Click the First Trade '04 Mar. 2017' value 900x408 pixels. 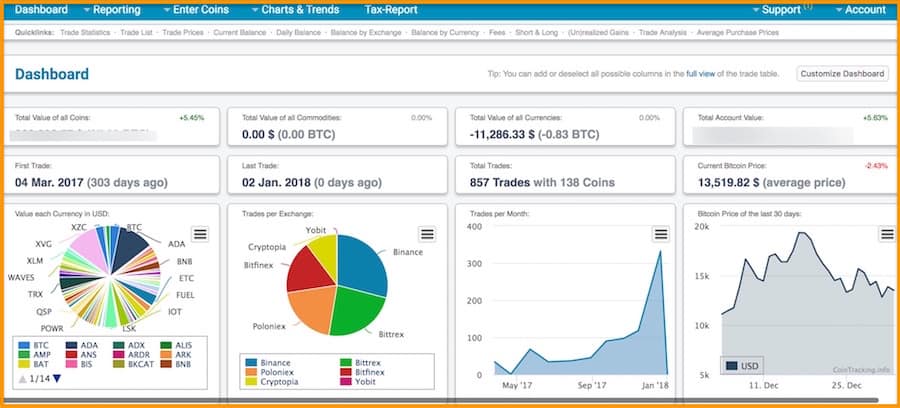pos(49,182)
